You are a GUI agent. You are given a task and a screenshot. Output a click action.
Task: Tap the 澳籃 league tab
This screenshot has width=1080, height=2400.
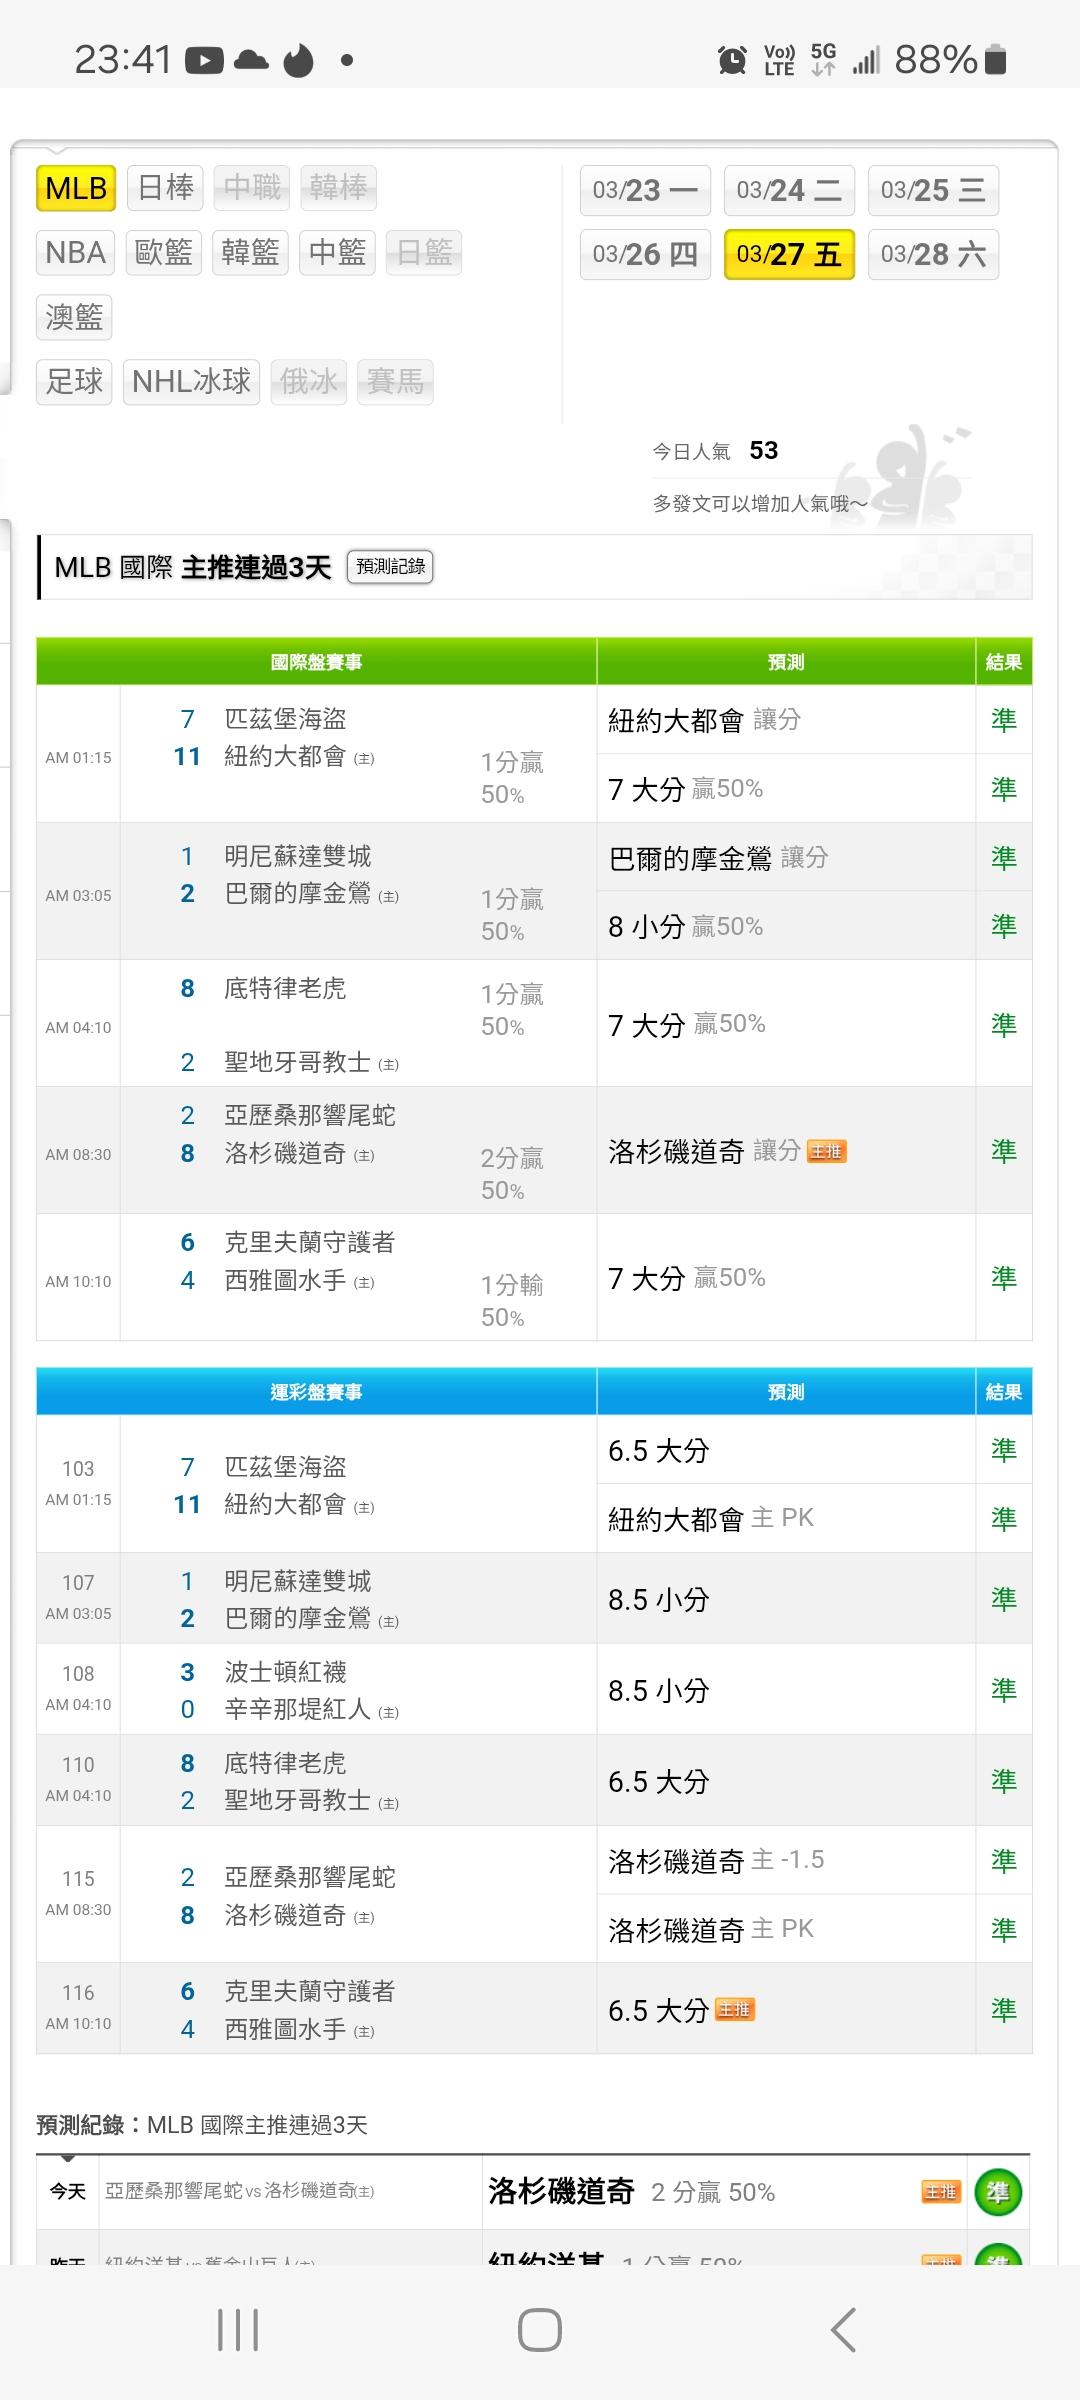[74, 317]
